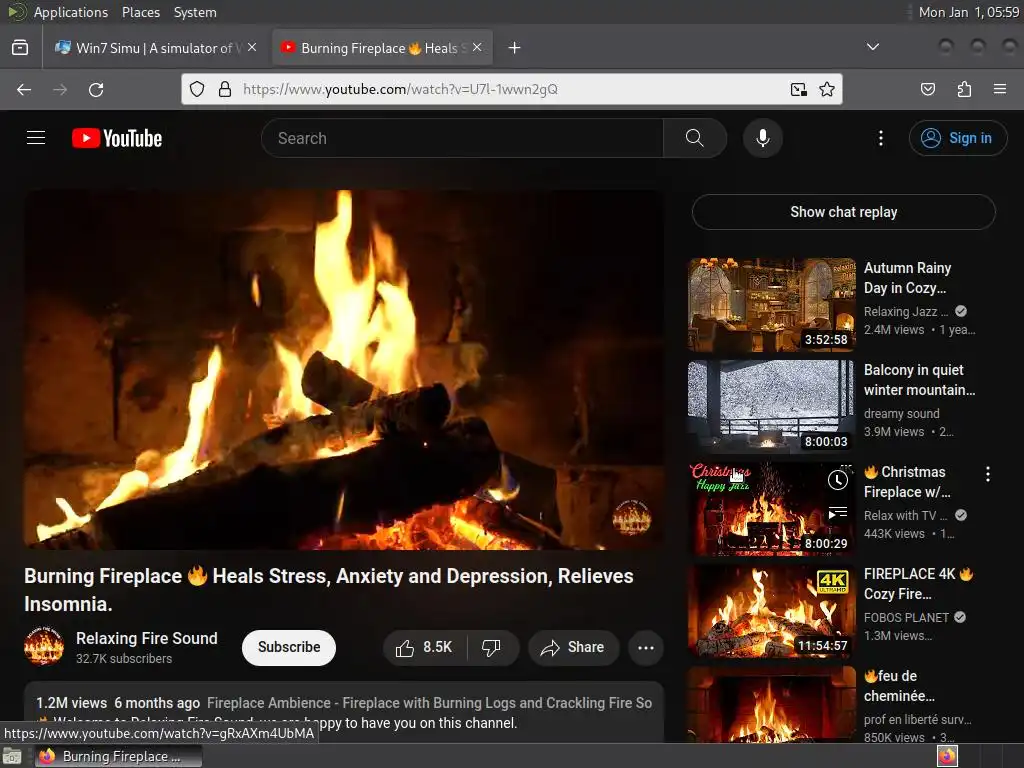This screenshot has height=768, width=1024.
Task: Close the Burning Fireplace tab
Action: (477, 48)
